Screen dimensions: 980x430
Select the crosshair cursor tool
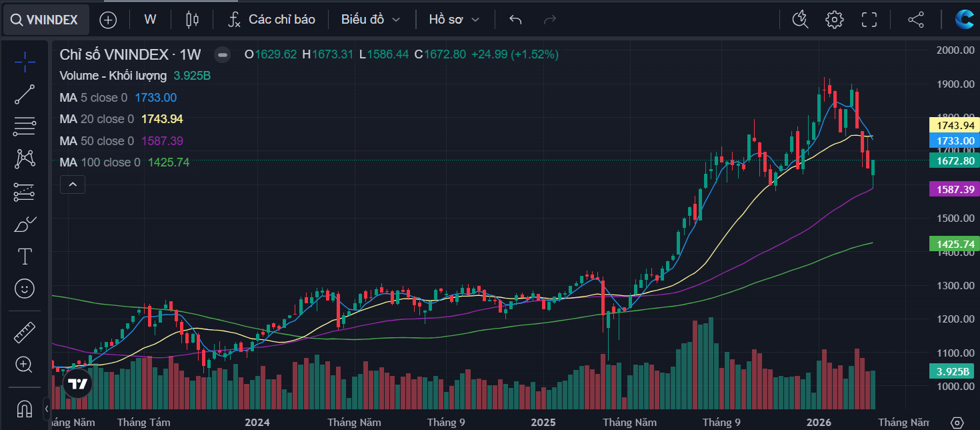tap(25, 61)
